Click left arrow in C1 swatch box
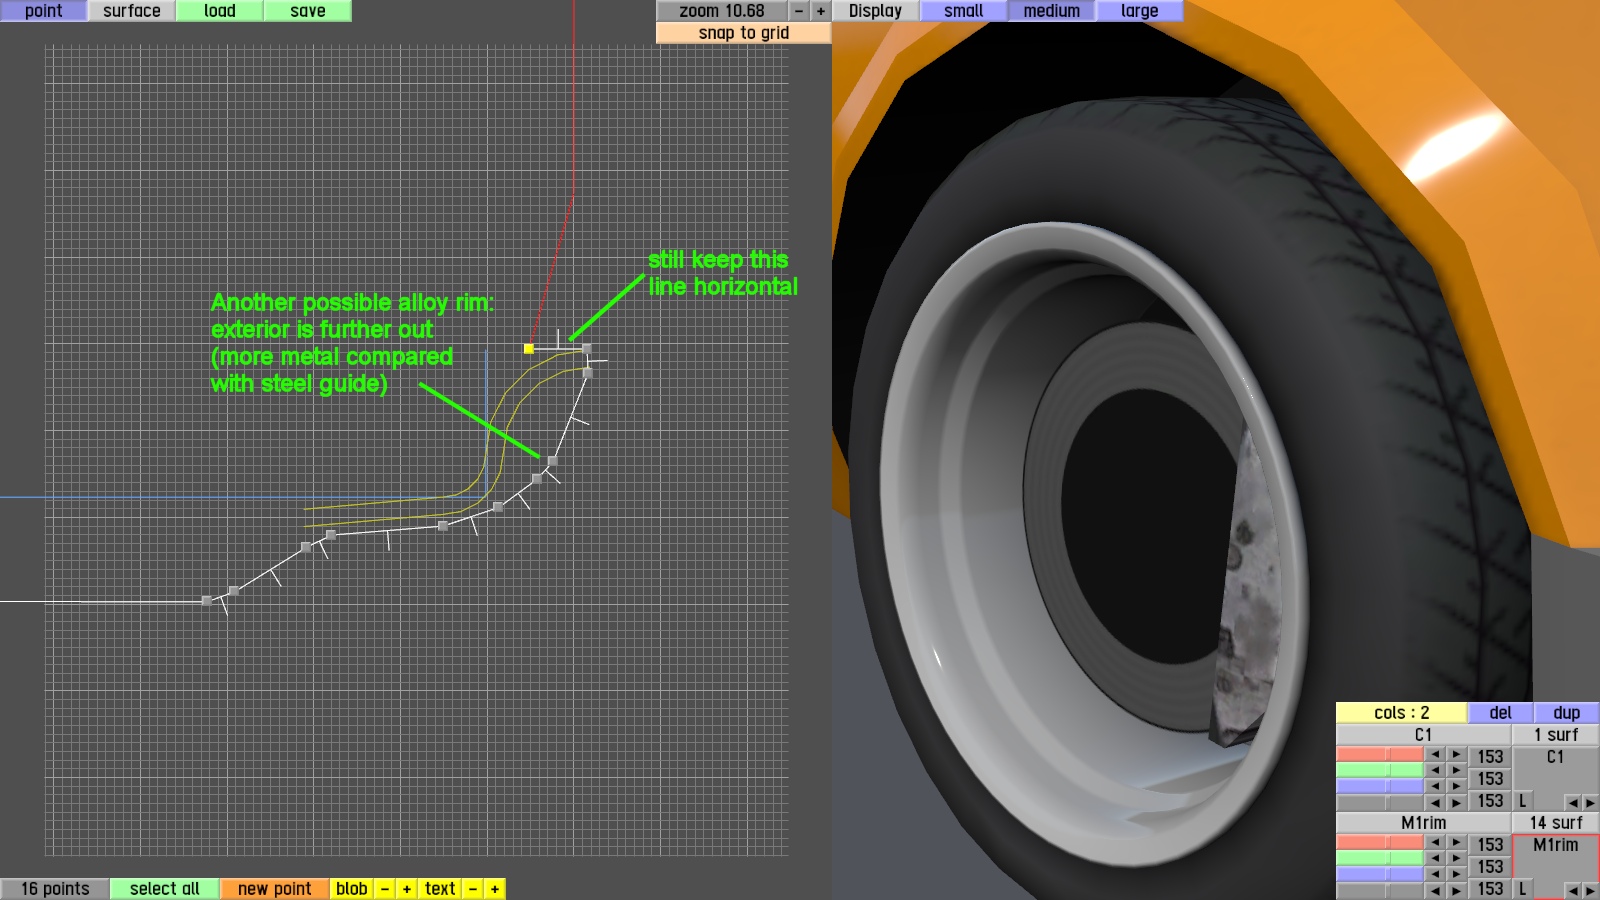Image resolution: width=1600 pixels, height=900 pixels. [1572, 802]
